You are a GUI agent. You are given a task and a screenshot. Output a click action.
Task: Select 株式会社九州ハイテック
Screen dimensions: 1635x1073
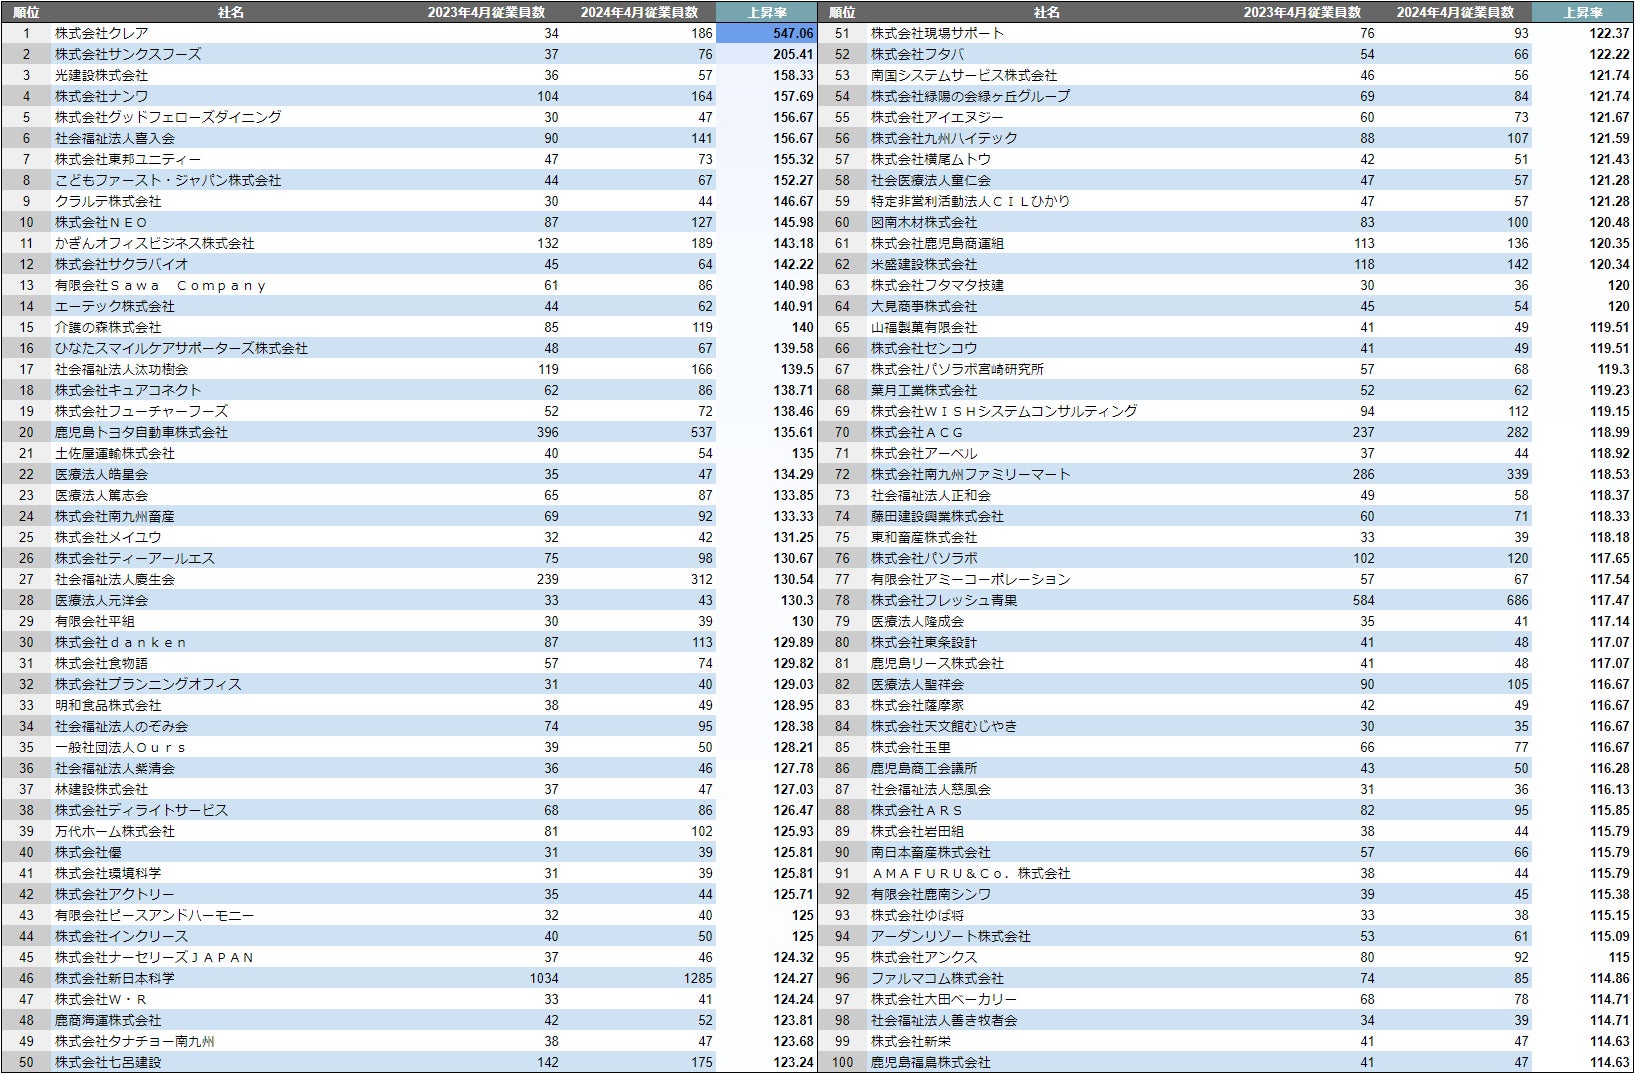click(944, 138)
